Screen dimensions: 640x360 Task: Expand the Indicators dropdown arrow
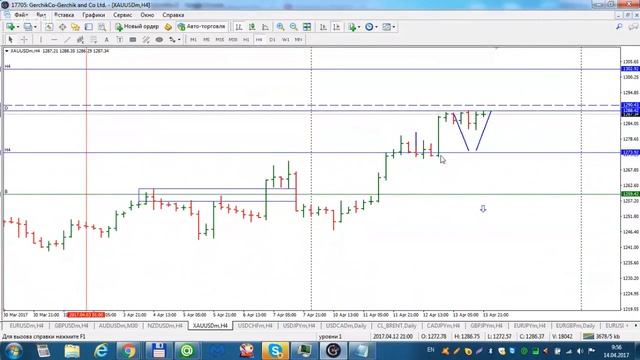tap(359, 27)
